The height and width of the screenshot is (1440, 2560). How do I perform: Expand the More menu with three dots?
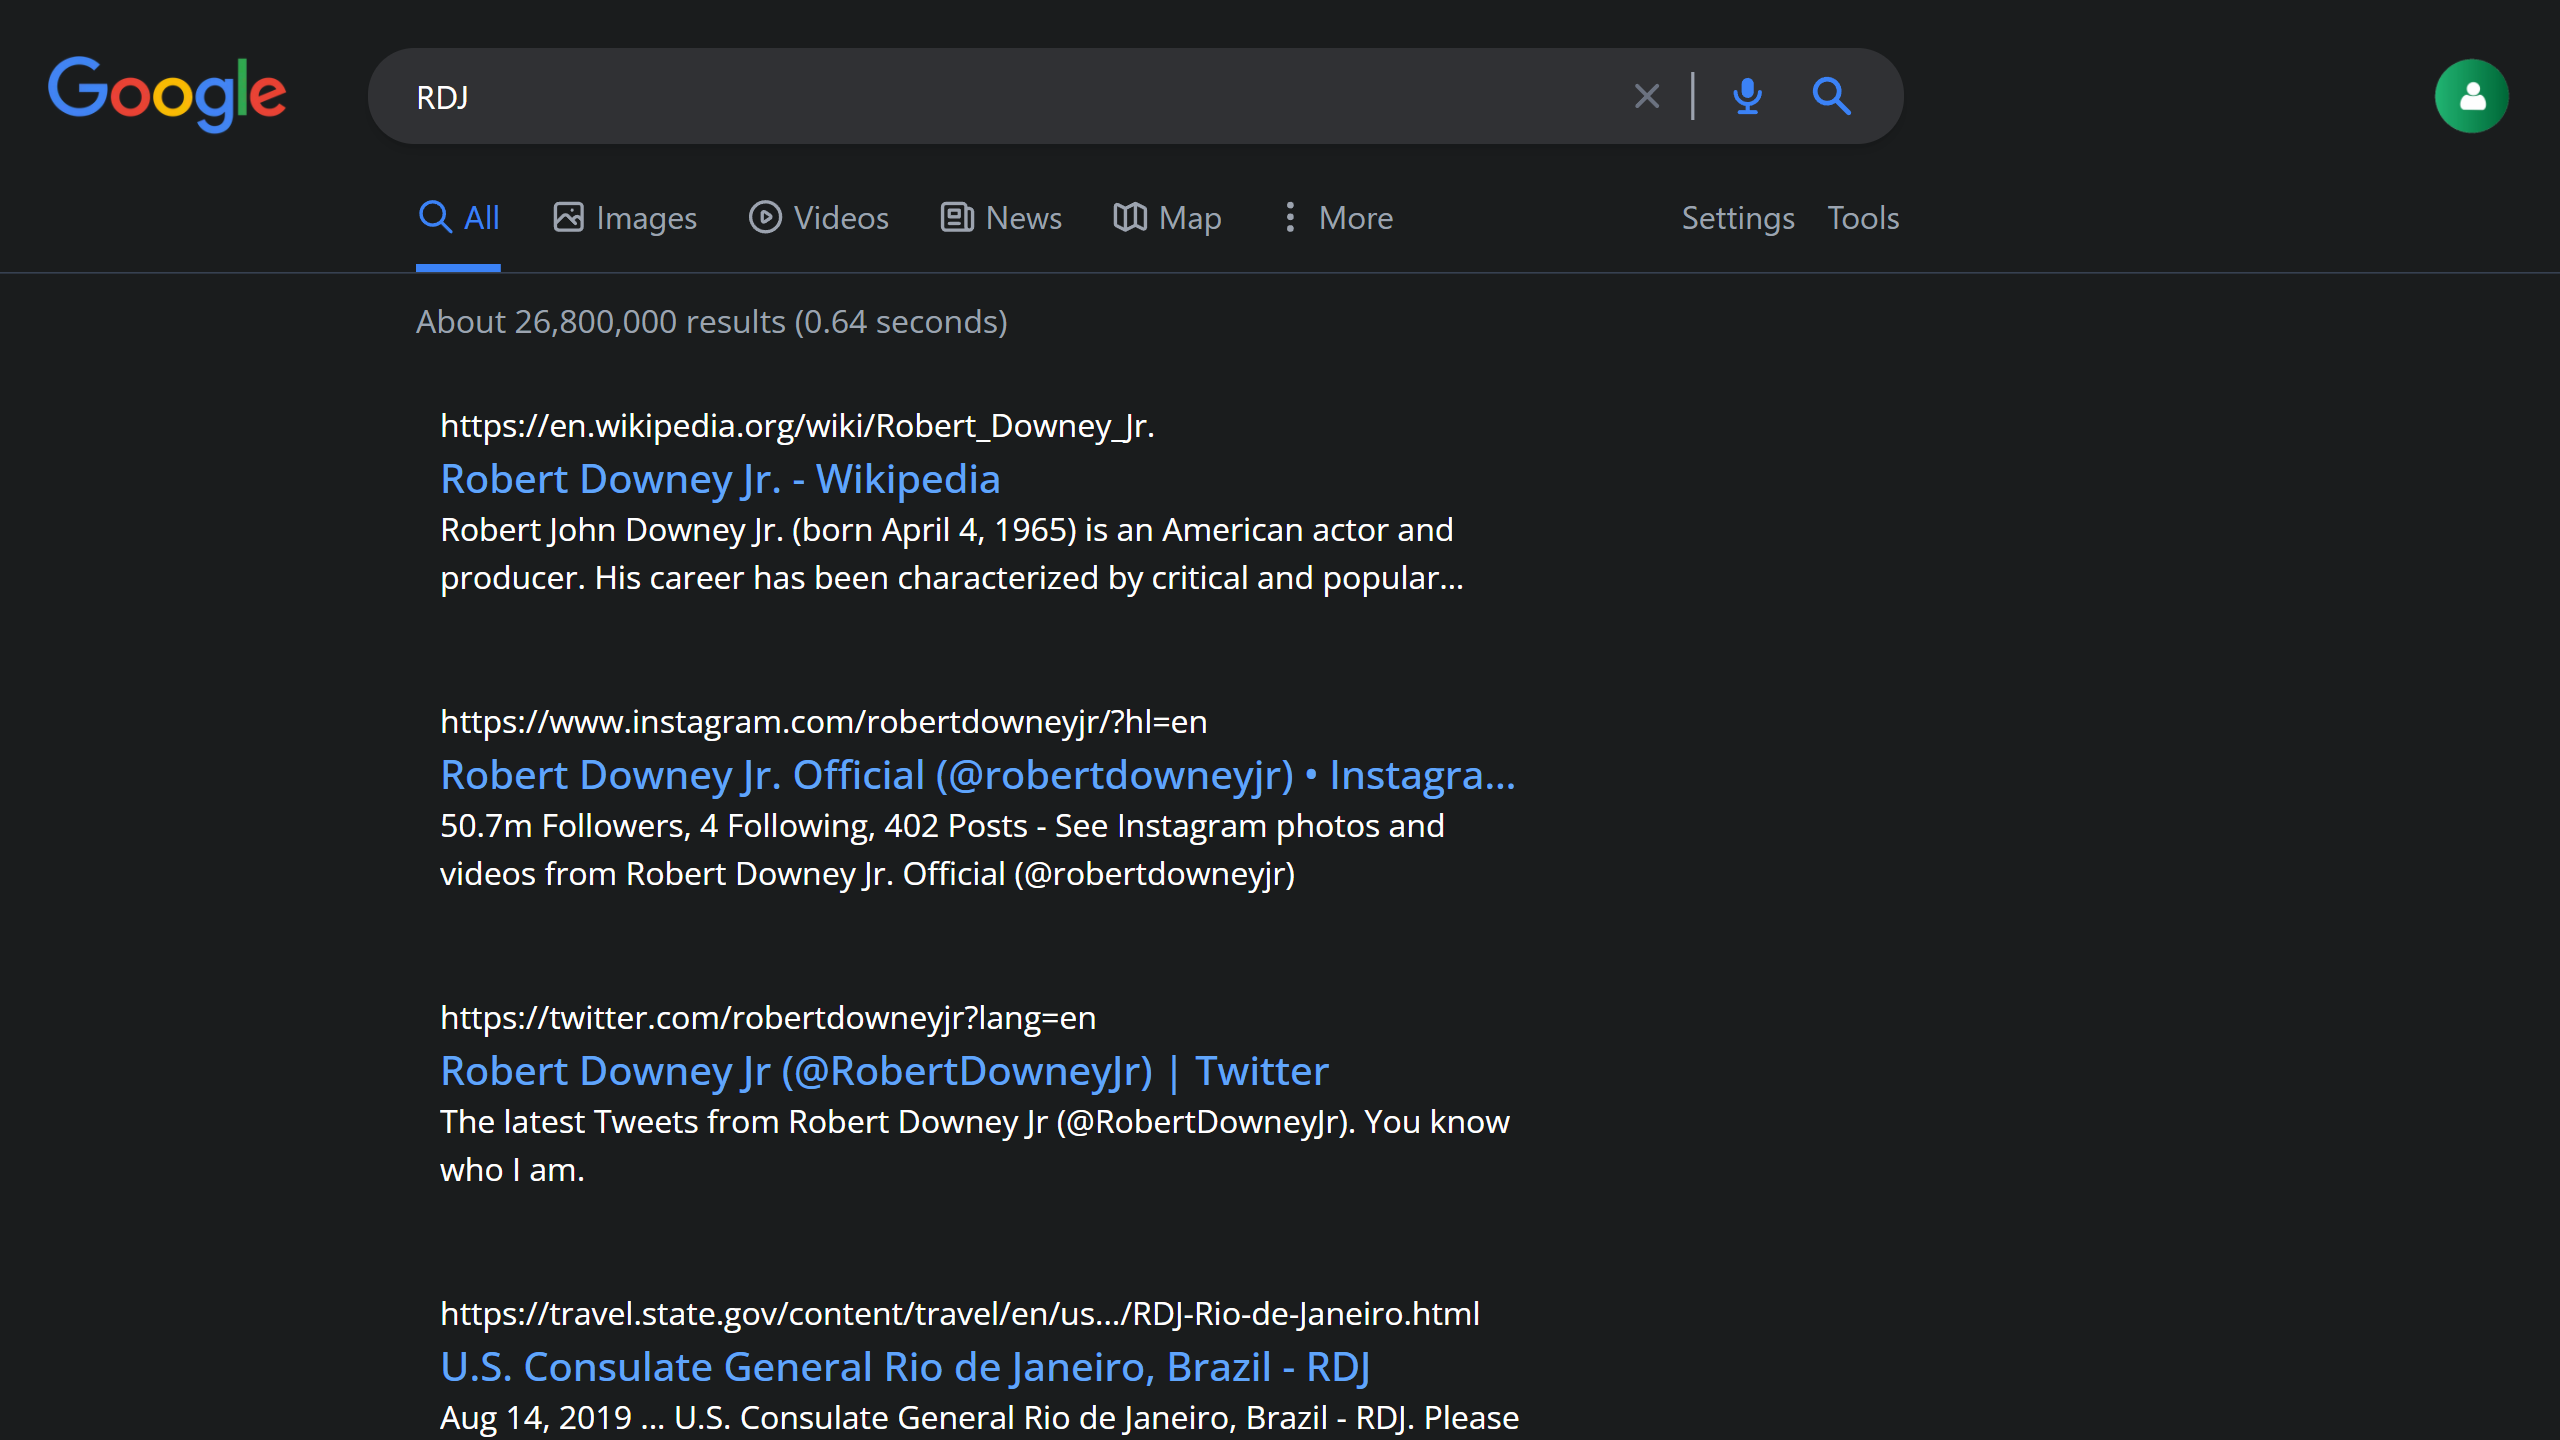(x=1290, y=217)
